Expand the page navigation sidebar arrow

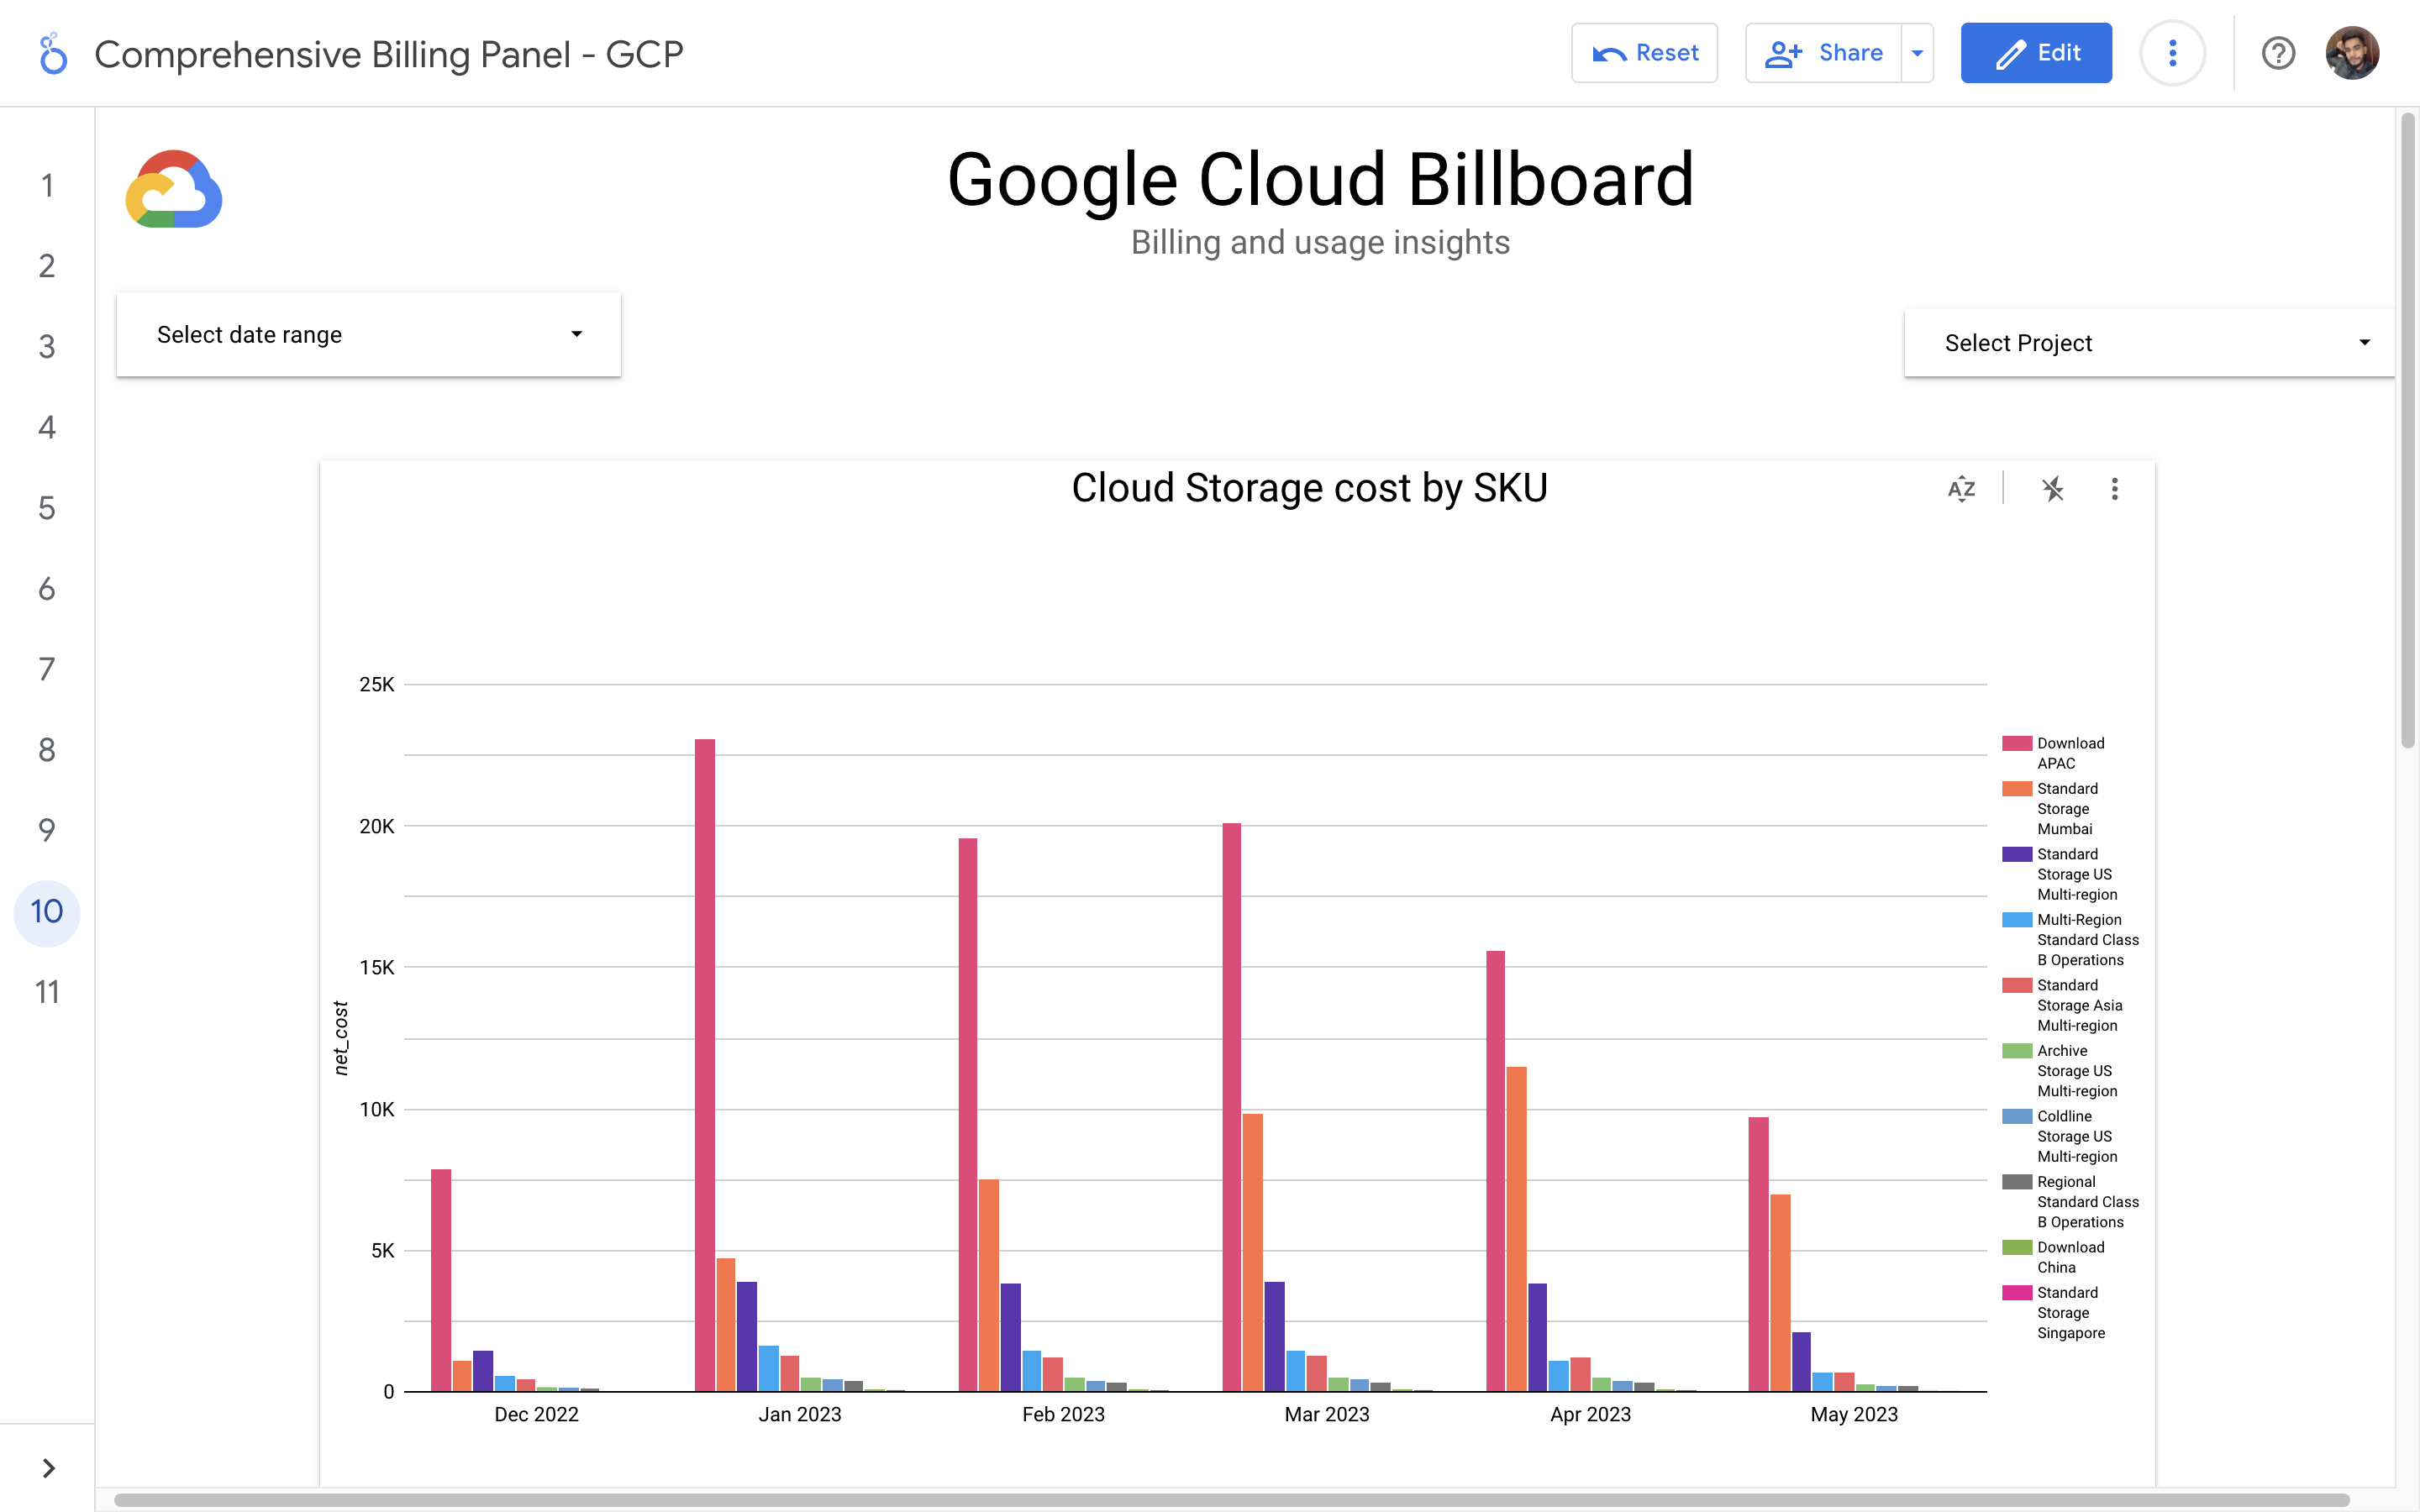pyautogui.click(x=48, y=1468)
